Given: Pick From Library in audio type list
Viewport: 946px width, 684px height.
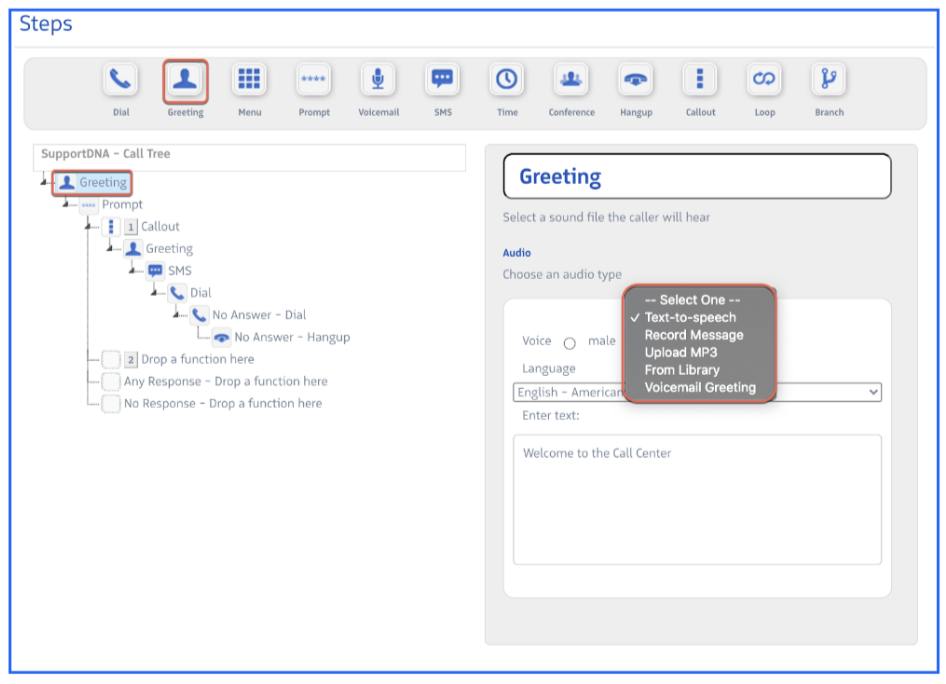Looking at the screenshot, I should point(681,370).
